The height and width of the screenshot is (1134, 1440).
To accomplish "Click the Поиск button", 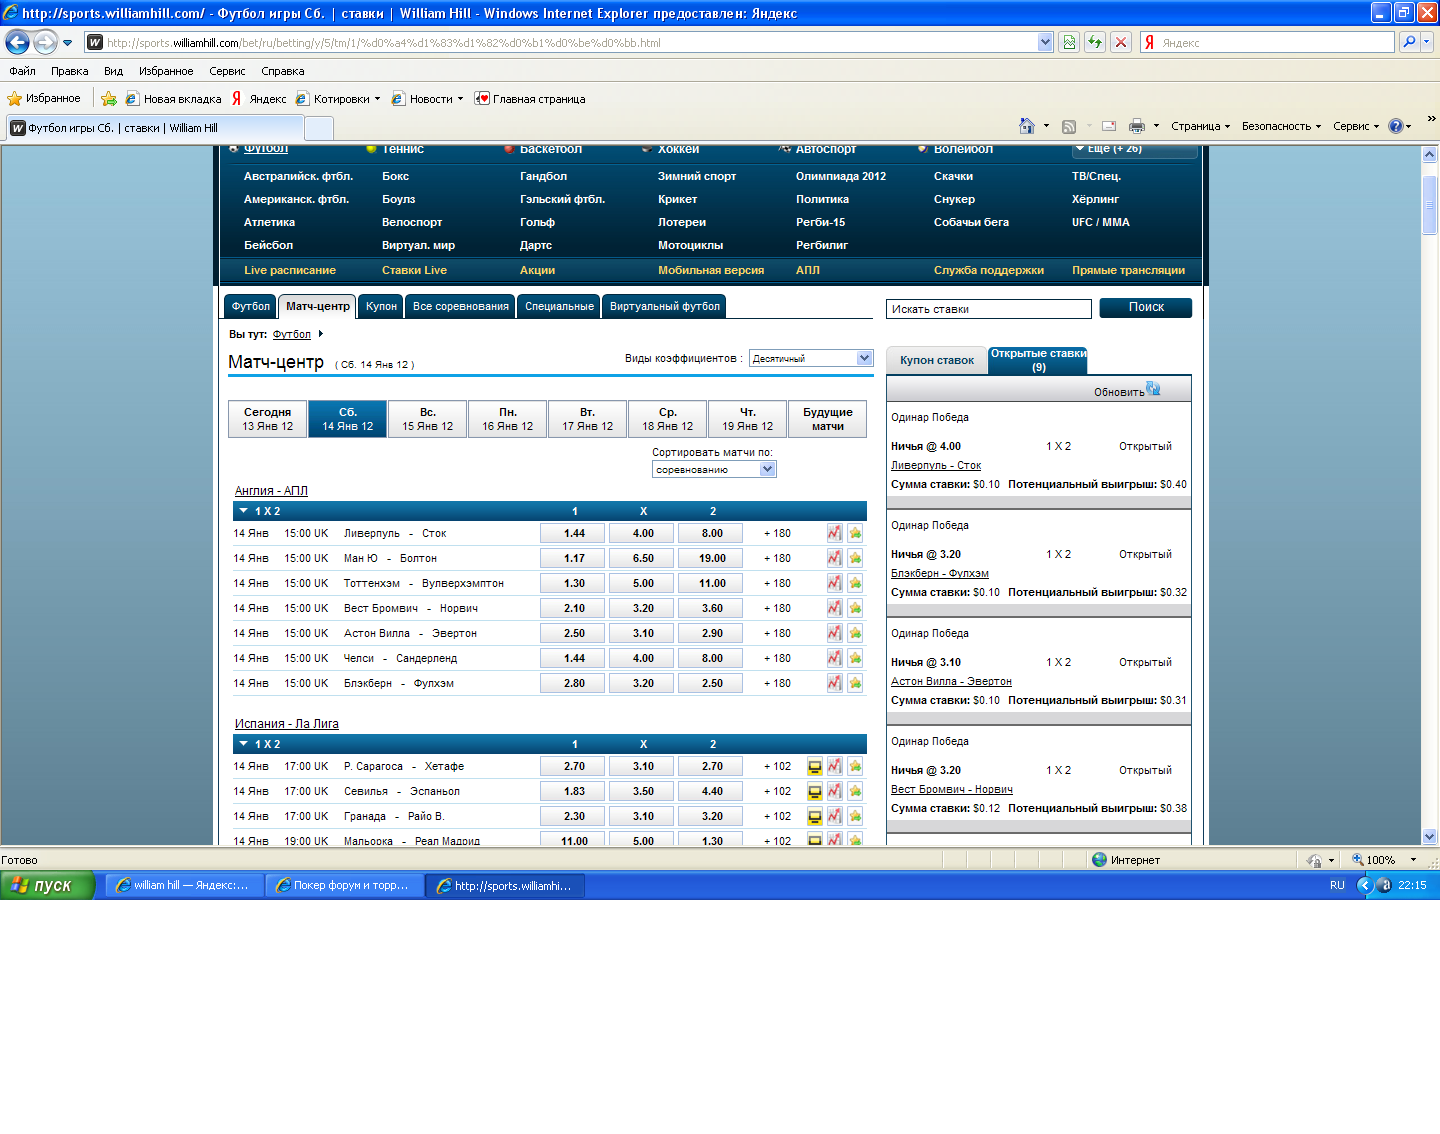I will point(1145,307).
